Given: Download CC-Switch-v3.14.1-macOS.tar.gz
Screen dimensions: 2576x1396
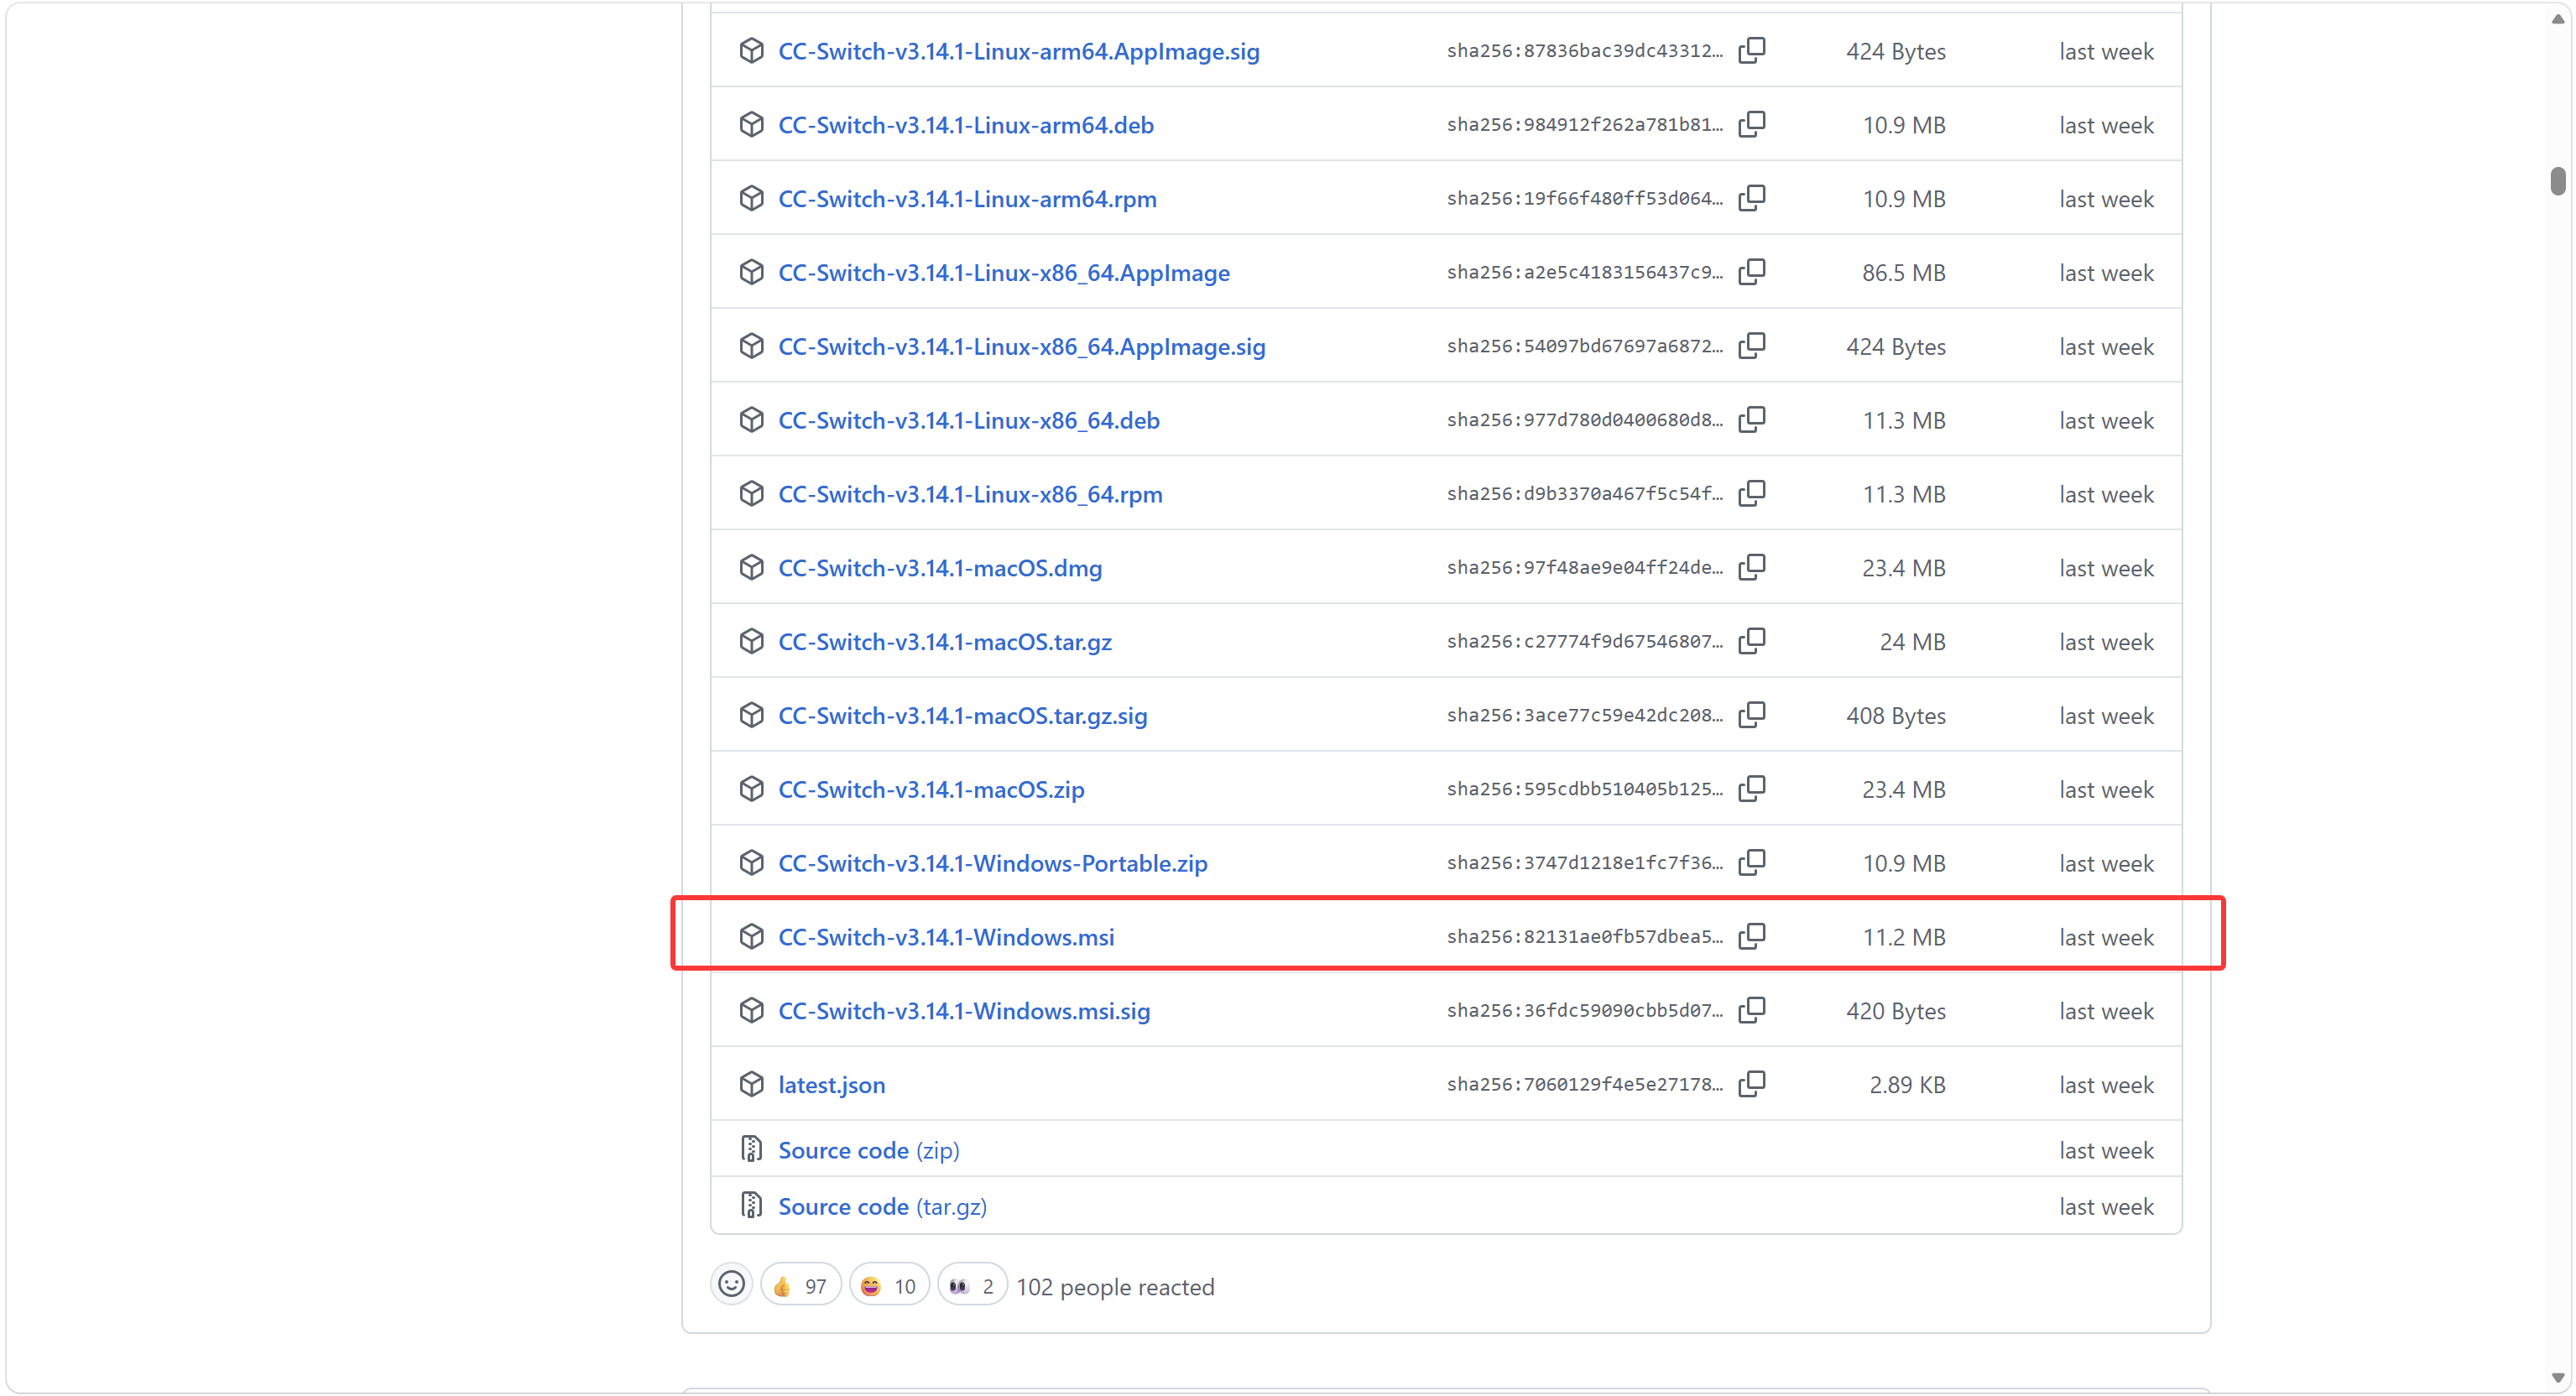Looking at the screenshot, I should pyautogui.click(x=945, y=643).
